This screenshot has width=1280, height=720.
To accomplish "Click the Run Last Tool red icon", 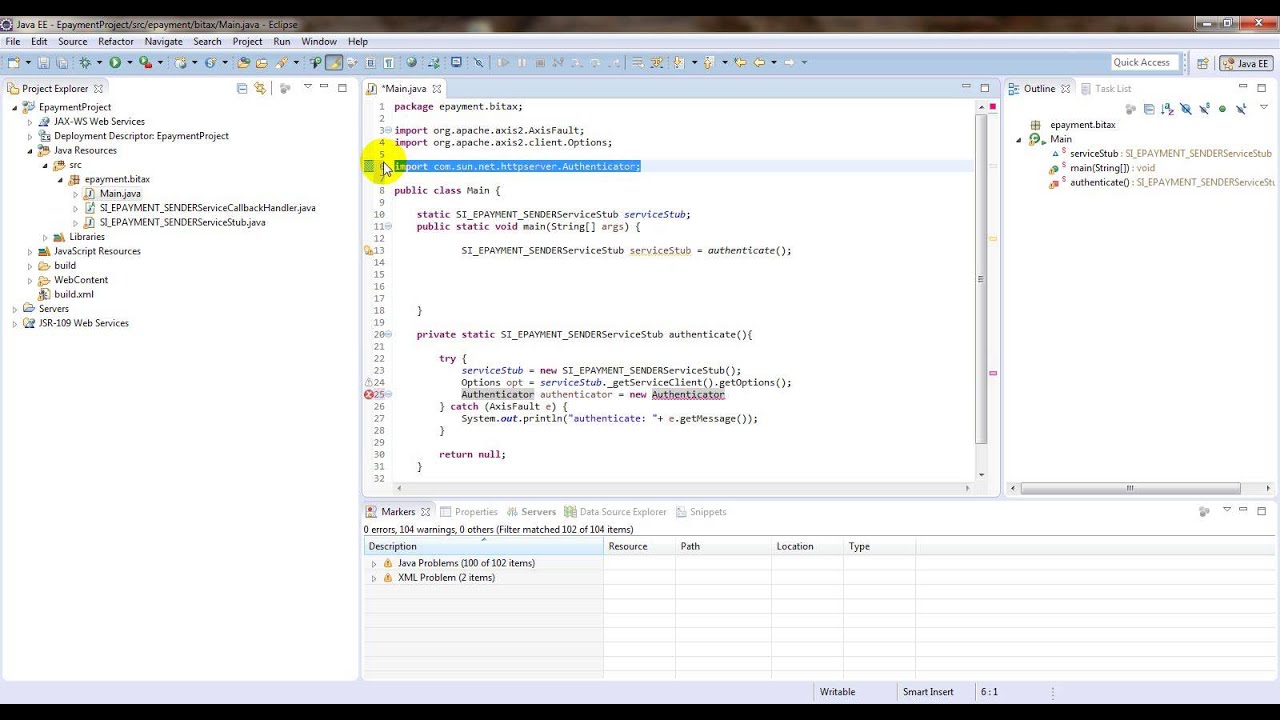I will point(145,62).
